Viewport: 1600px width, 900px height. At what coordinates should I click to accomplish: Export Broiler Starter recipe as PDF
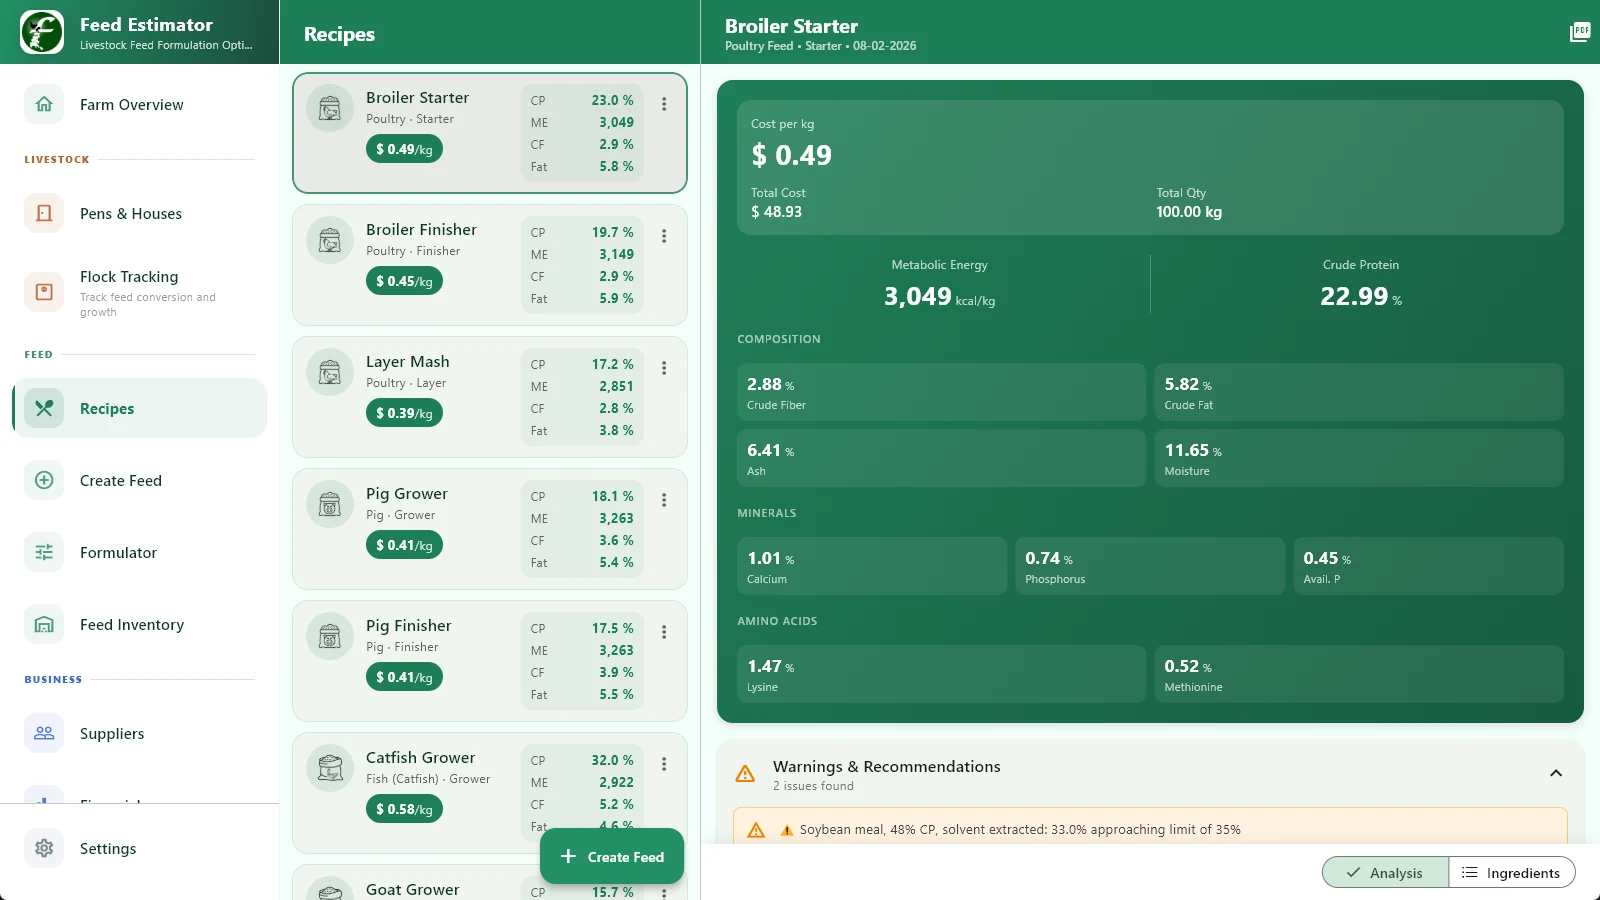coord(1580,32)
